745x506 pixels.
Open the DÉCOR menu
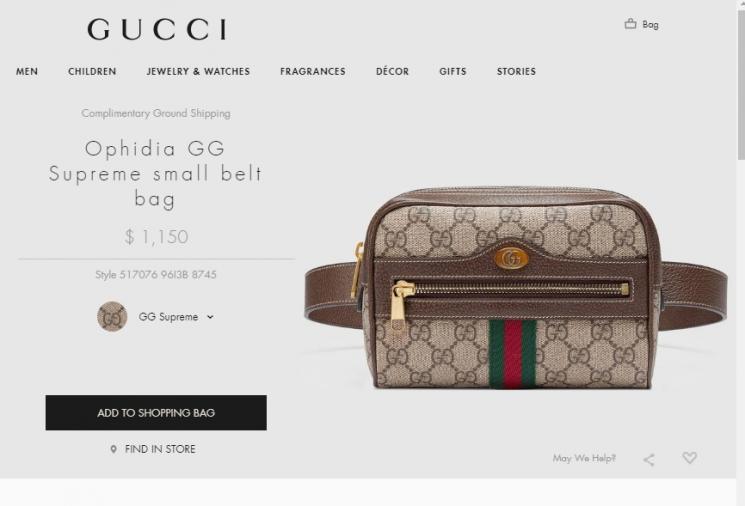392,71
